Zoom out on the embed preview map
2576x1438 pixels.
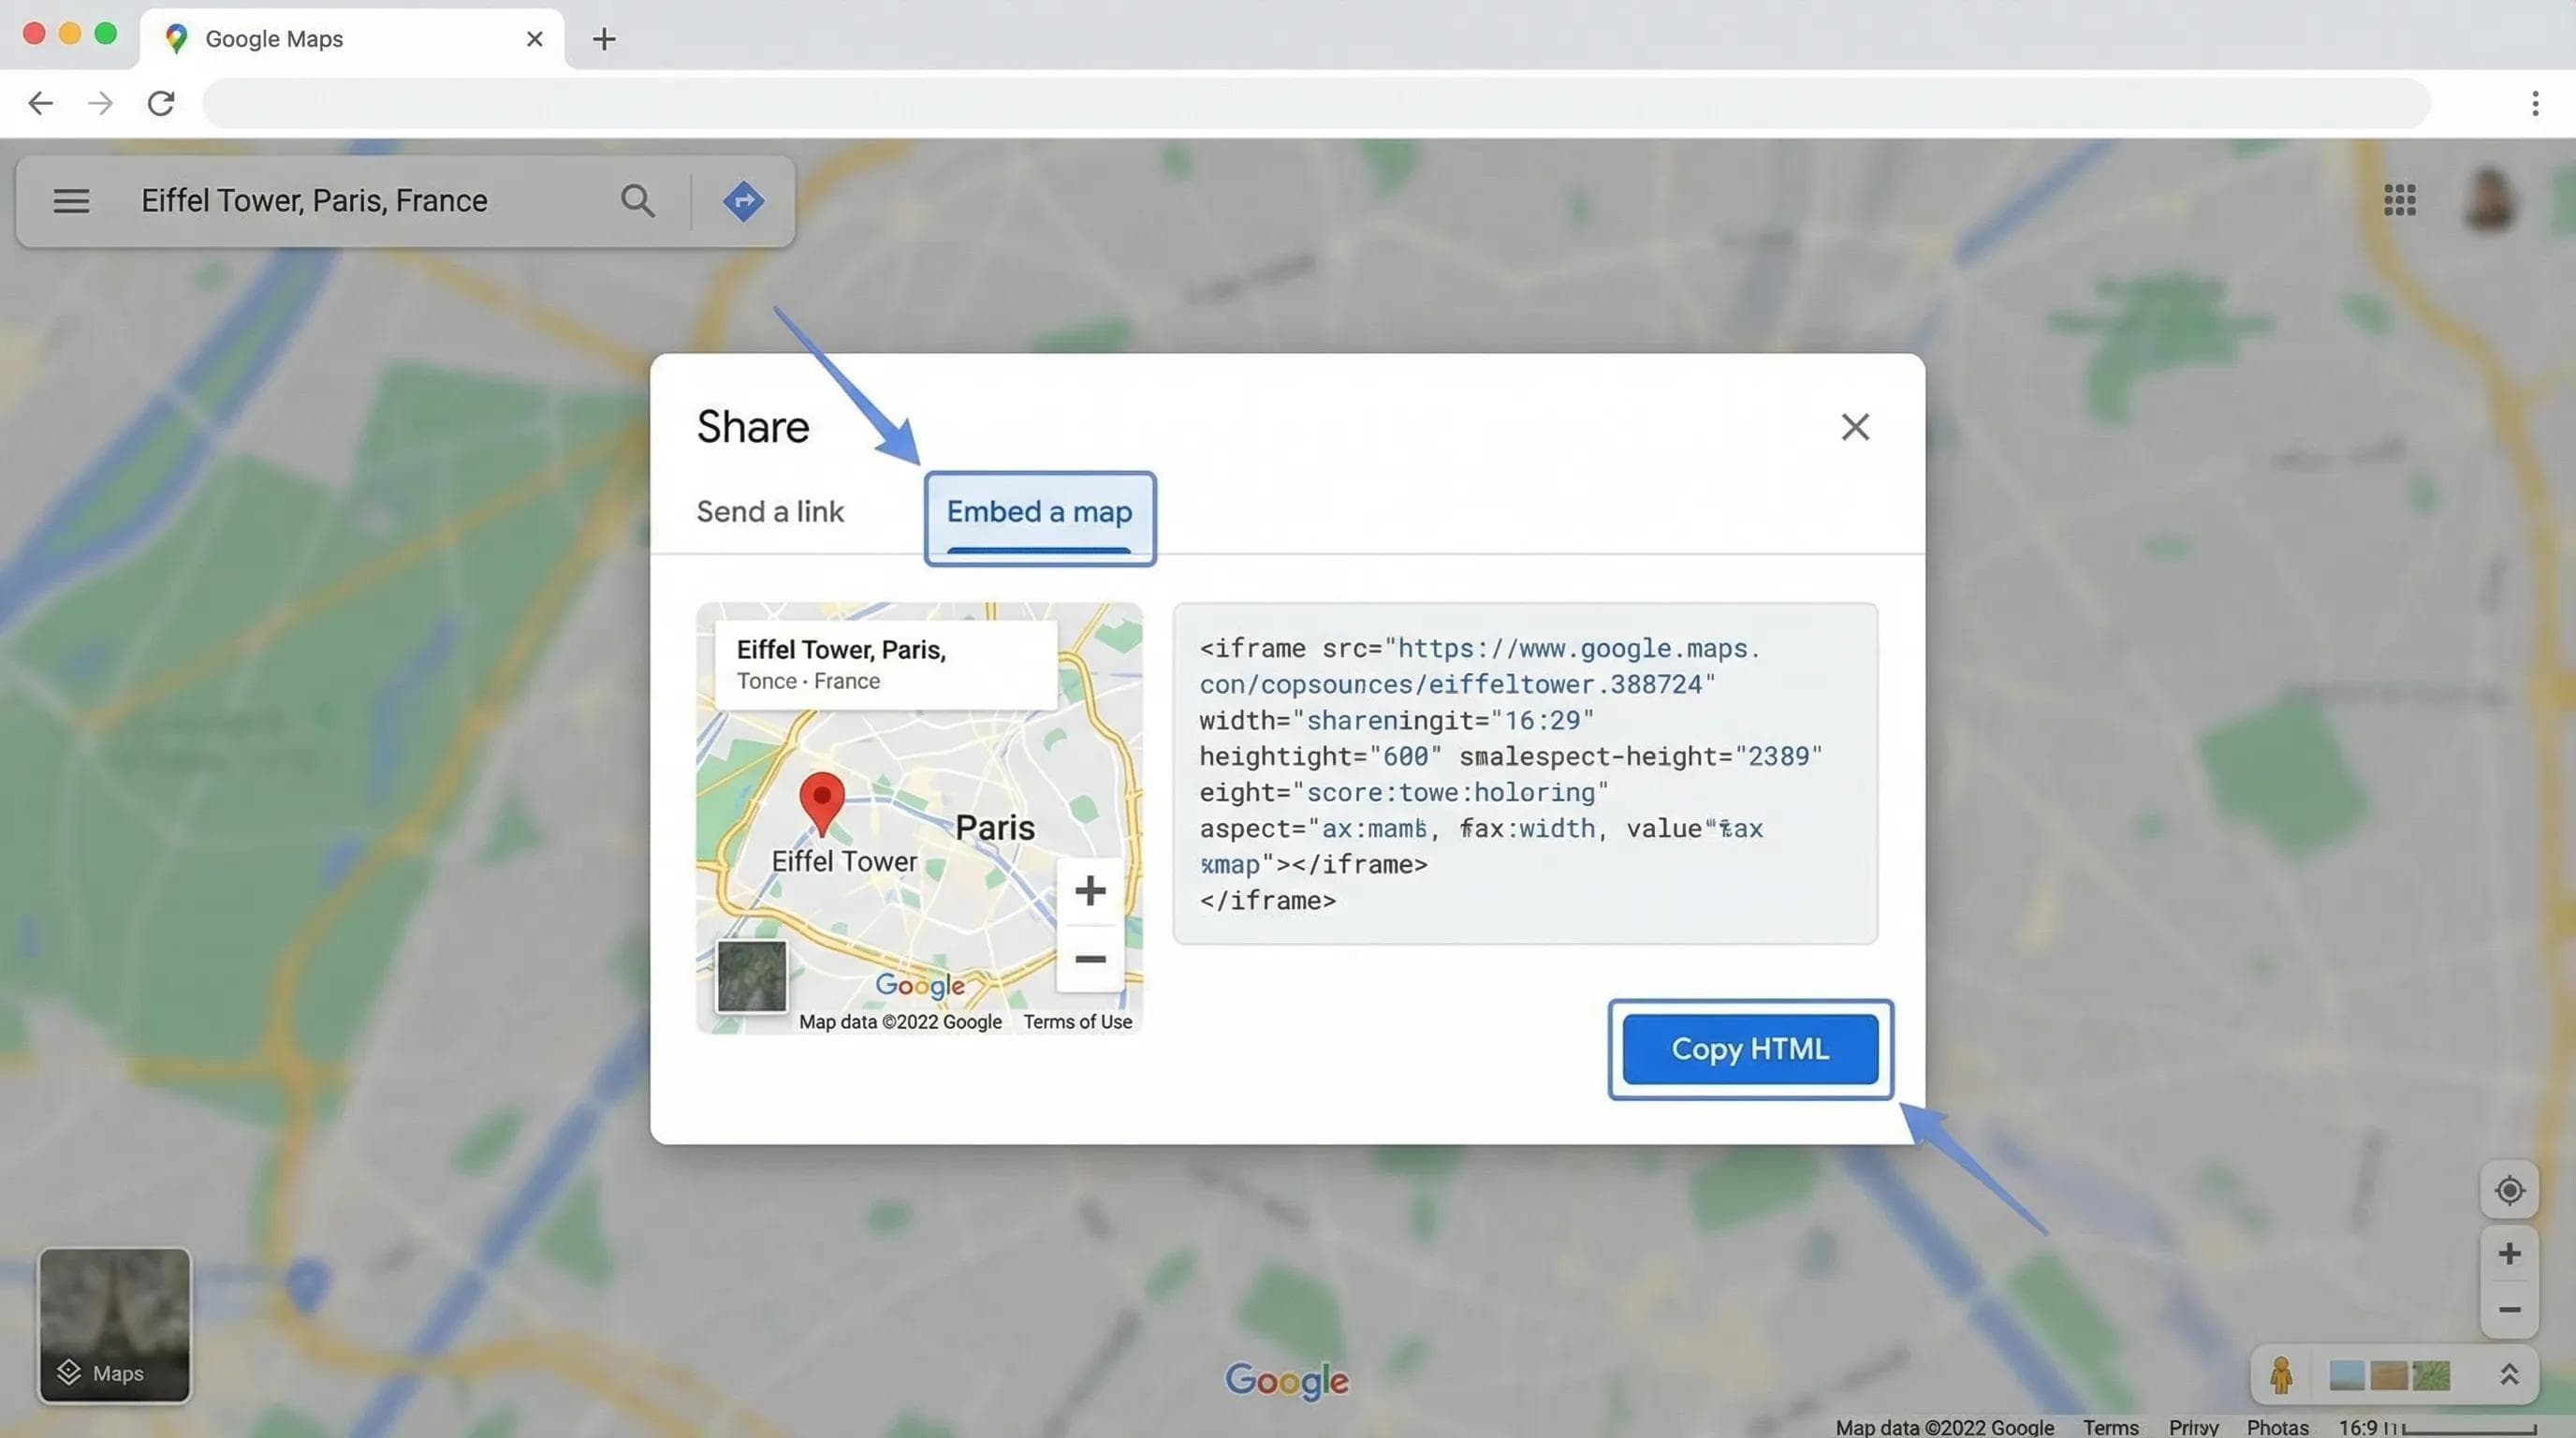1090,959
